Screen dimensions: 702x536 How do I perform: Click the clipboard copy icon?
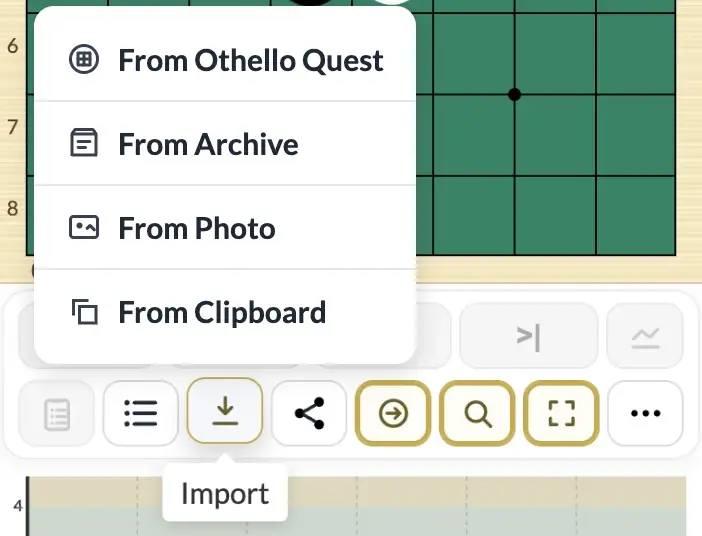(85, 312)
